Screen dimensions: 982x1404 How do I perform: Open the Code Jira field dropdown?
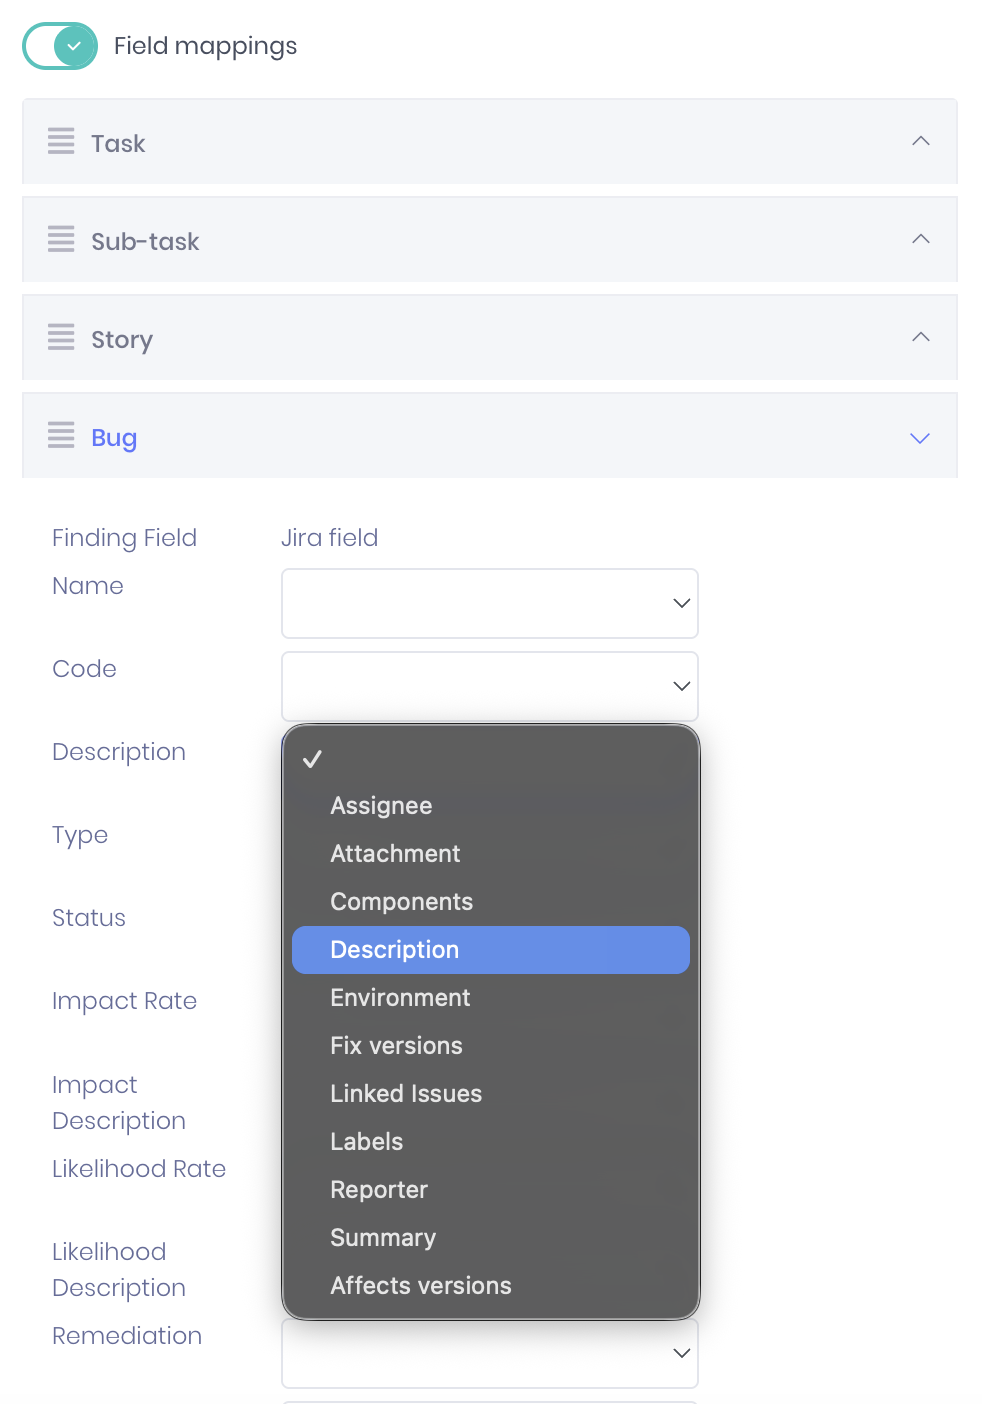pos(490,686)
